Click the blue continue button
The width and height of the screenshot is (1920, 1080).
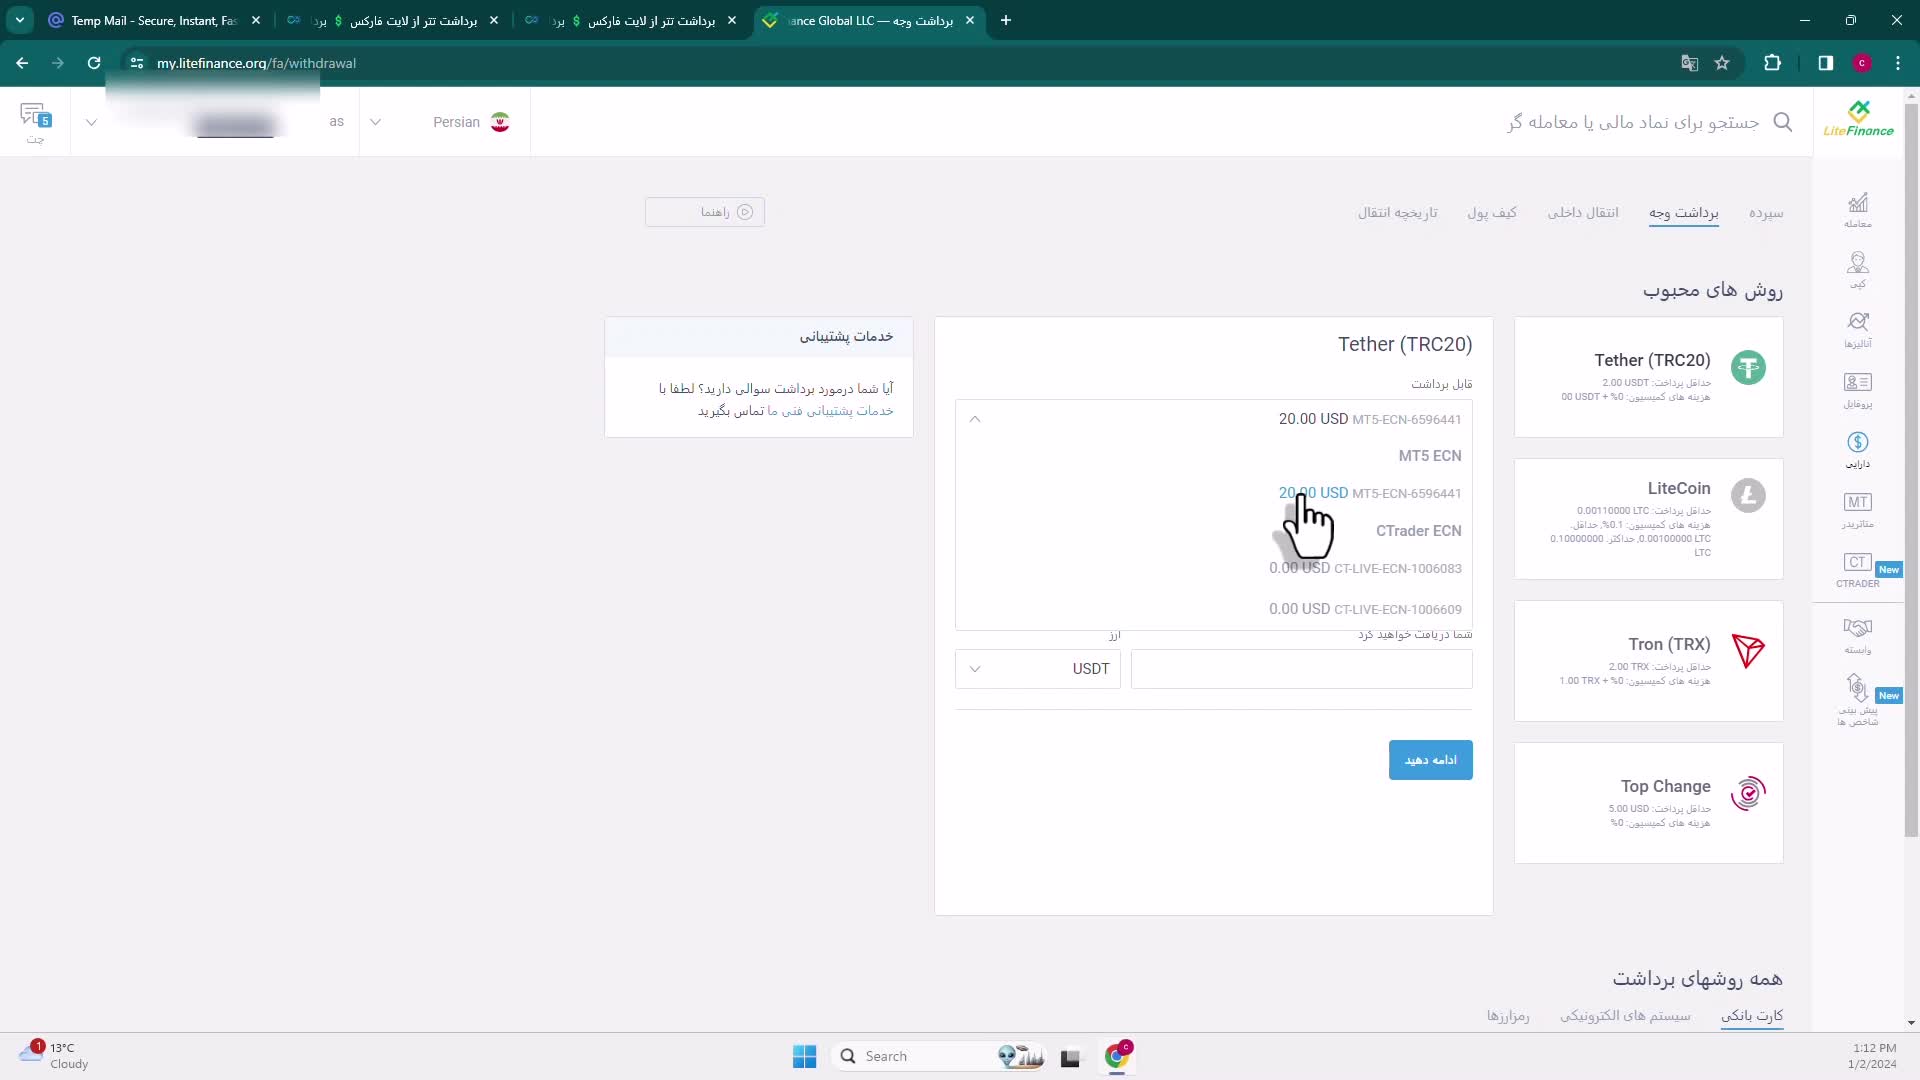[1430, 760]
